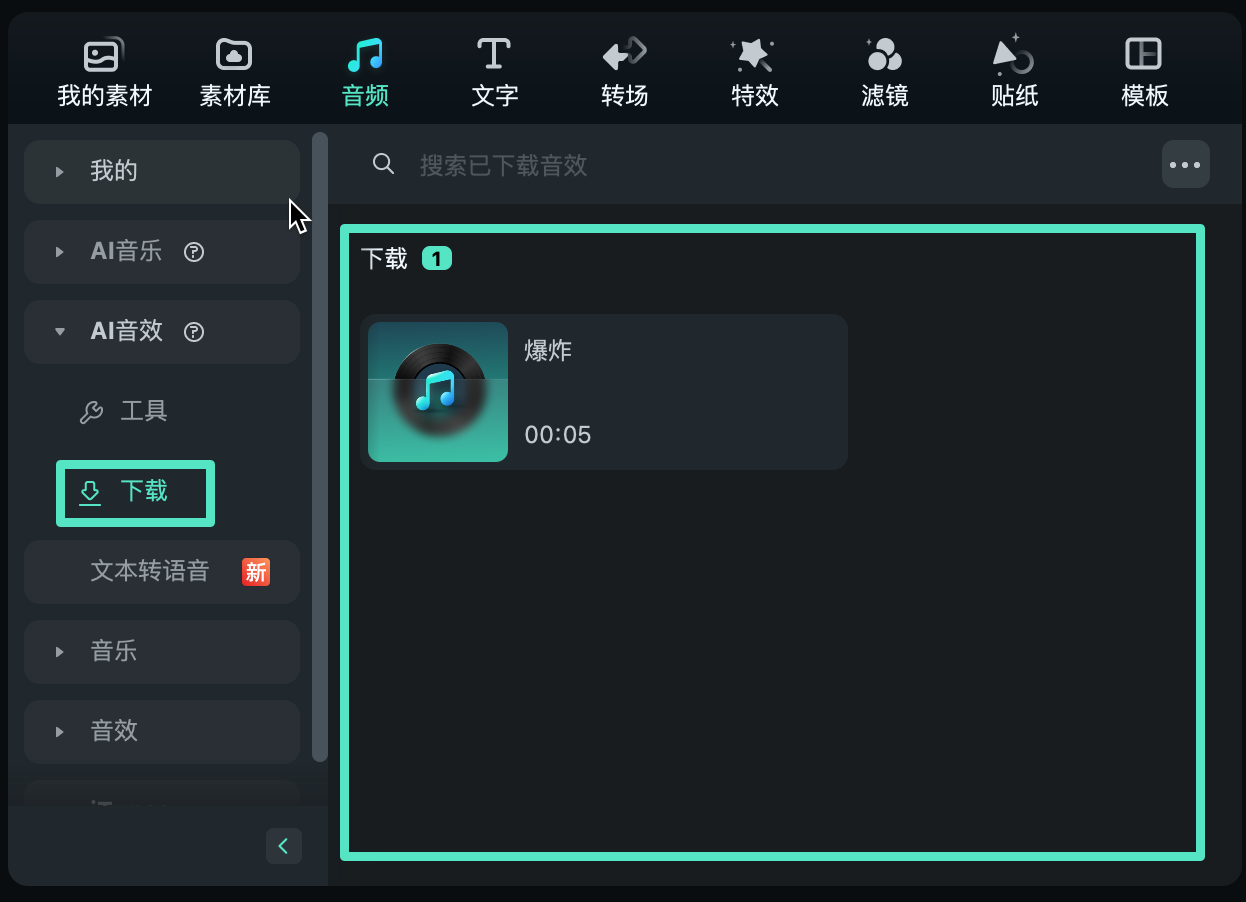This screenshot has height=902, width=1246.
Task: Select 工具 under AI音效
Action: pyautogui.click(x=143, y=411)
